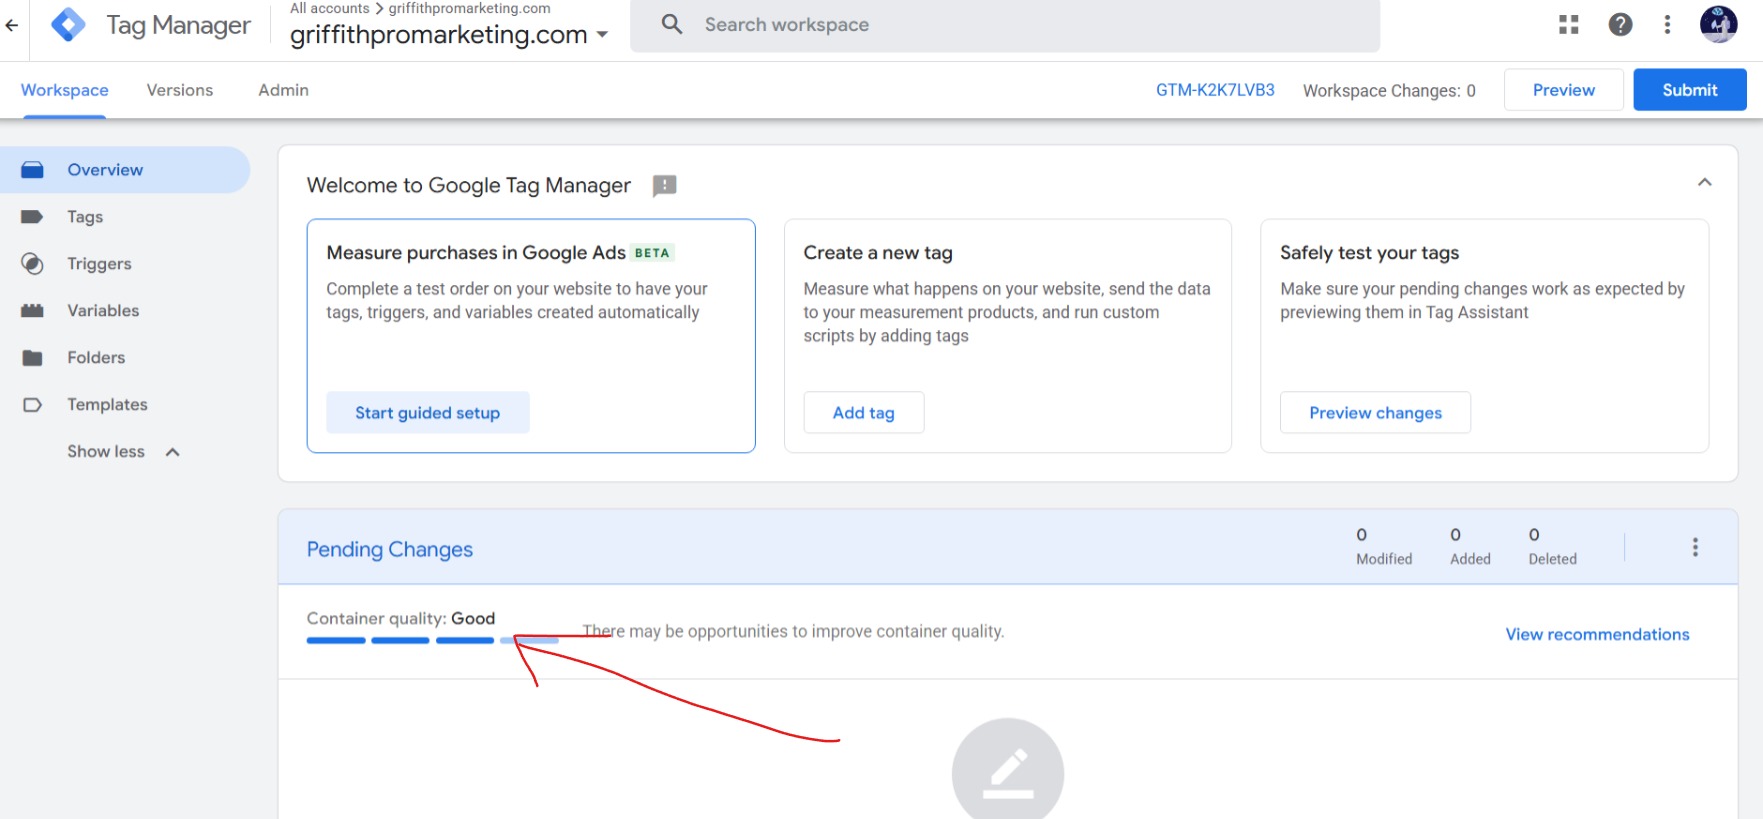Screen dimensions: 1763x819
Task: Click the Tags sidebar icon
Action: coord(32,217)
